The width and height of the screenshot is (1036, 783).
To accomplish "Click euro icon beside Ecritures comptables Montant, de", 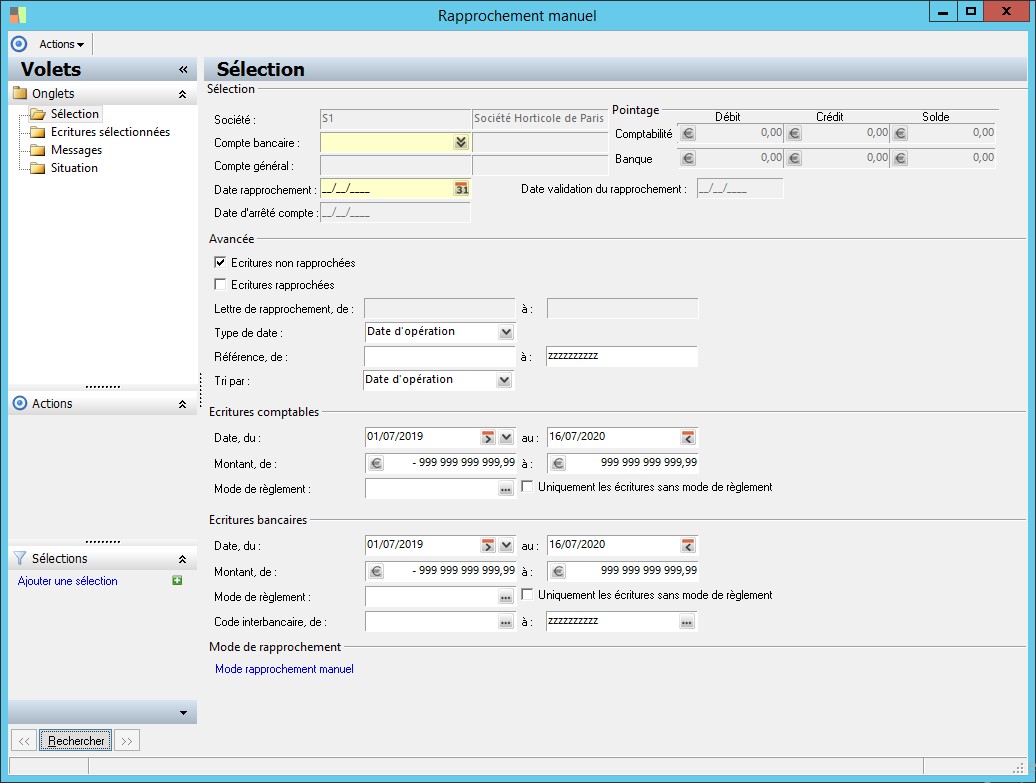I will 376,463.
